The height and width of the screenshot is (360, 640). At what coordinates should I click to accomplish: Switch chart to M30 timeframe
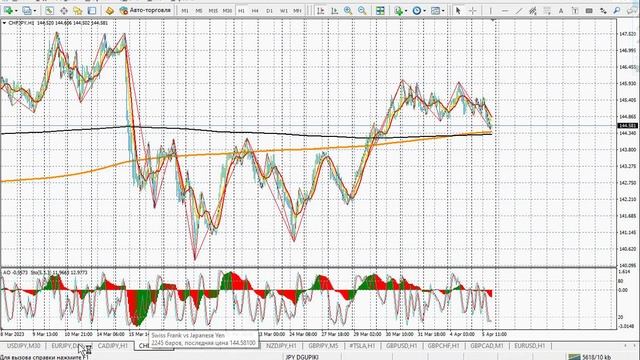(x=227, y=11)
